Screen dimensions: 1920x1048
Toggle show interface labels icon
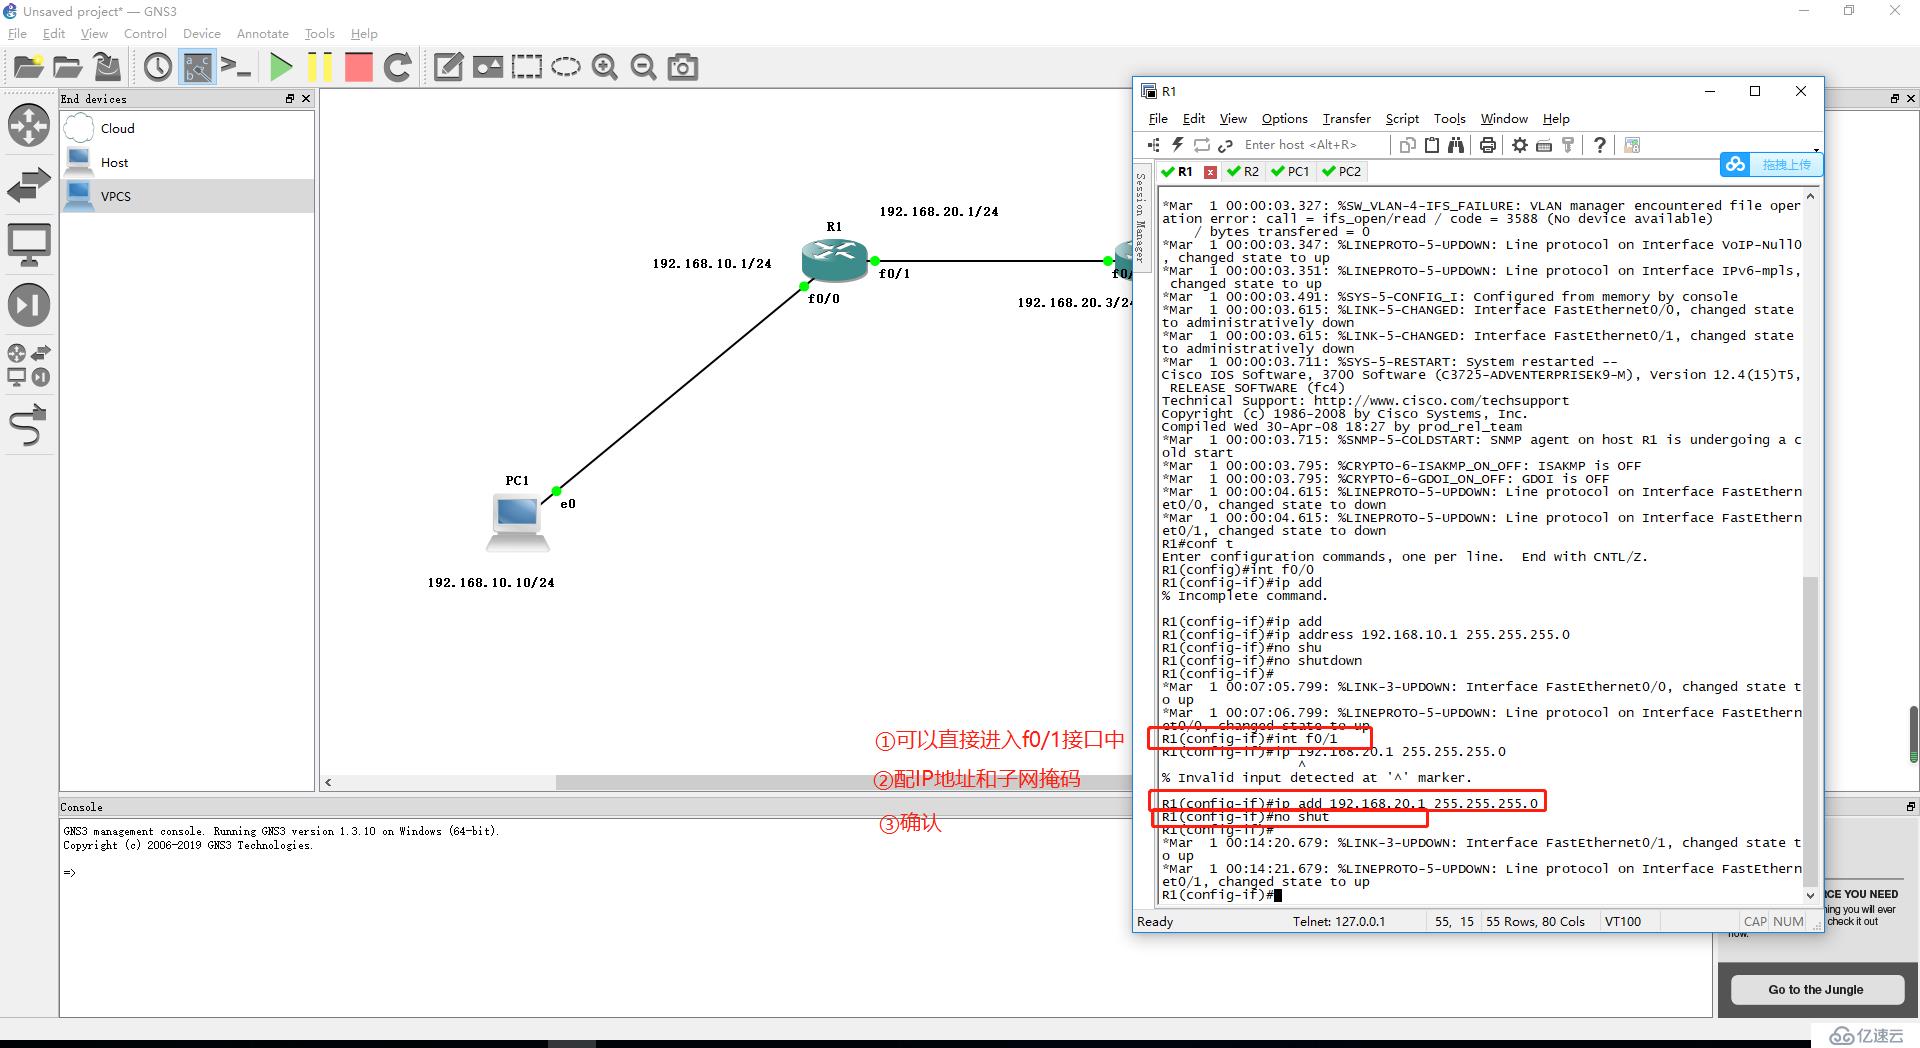coord(197,67)
